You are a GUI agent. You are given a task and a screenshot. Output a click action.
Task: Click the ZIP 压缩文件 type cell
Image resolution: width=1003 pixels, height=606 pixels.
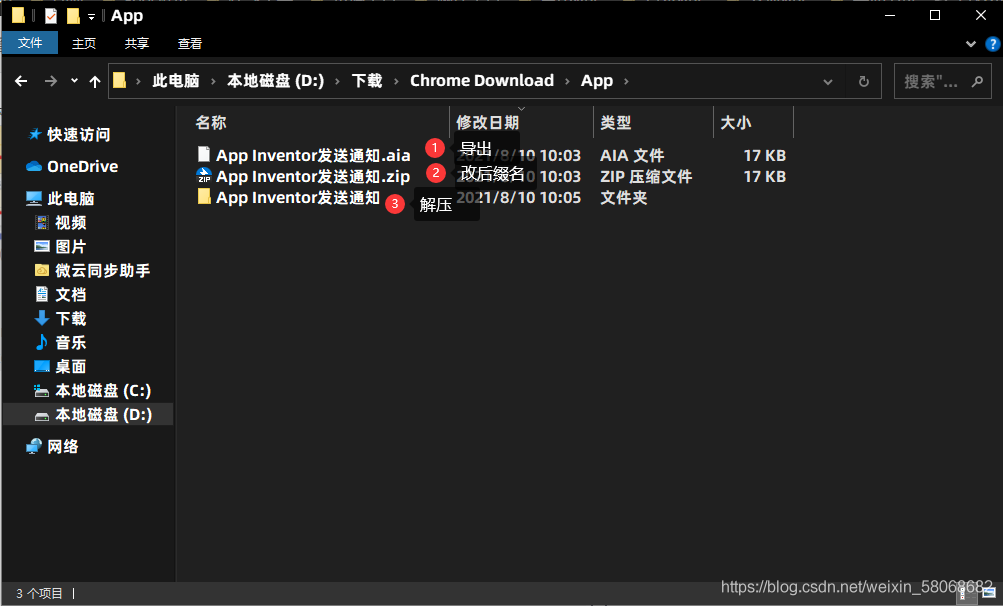coord(645,177)
